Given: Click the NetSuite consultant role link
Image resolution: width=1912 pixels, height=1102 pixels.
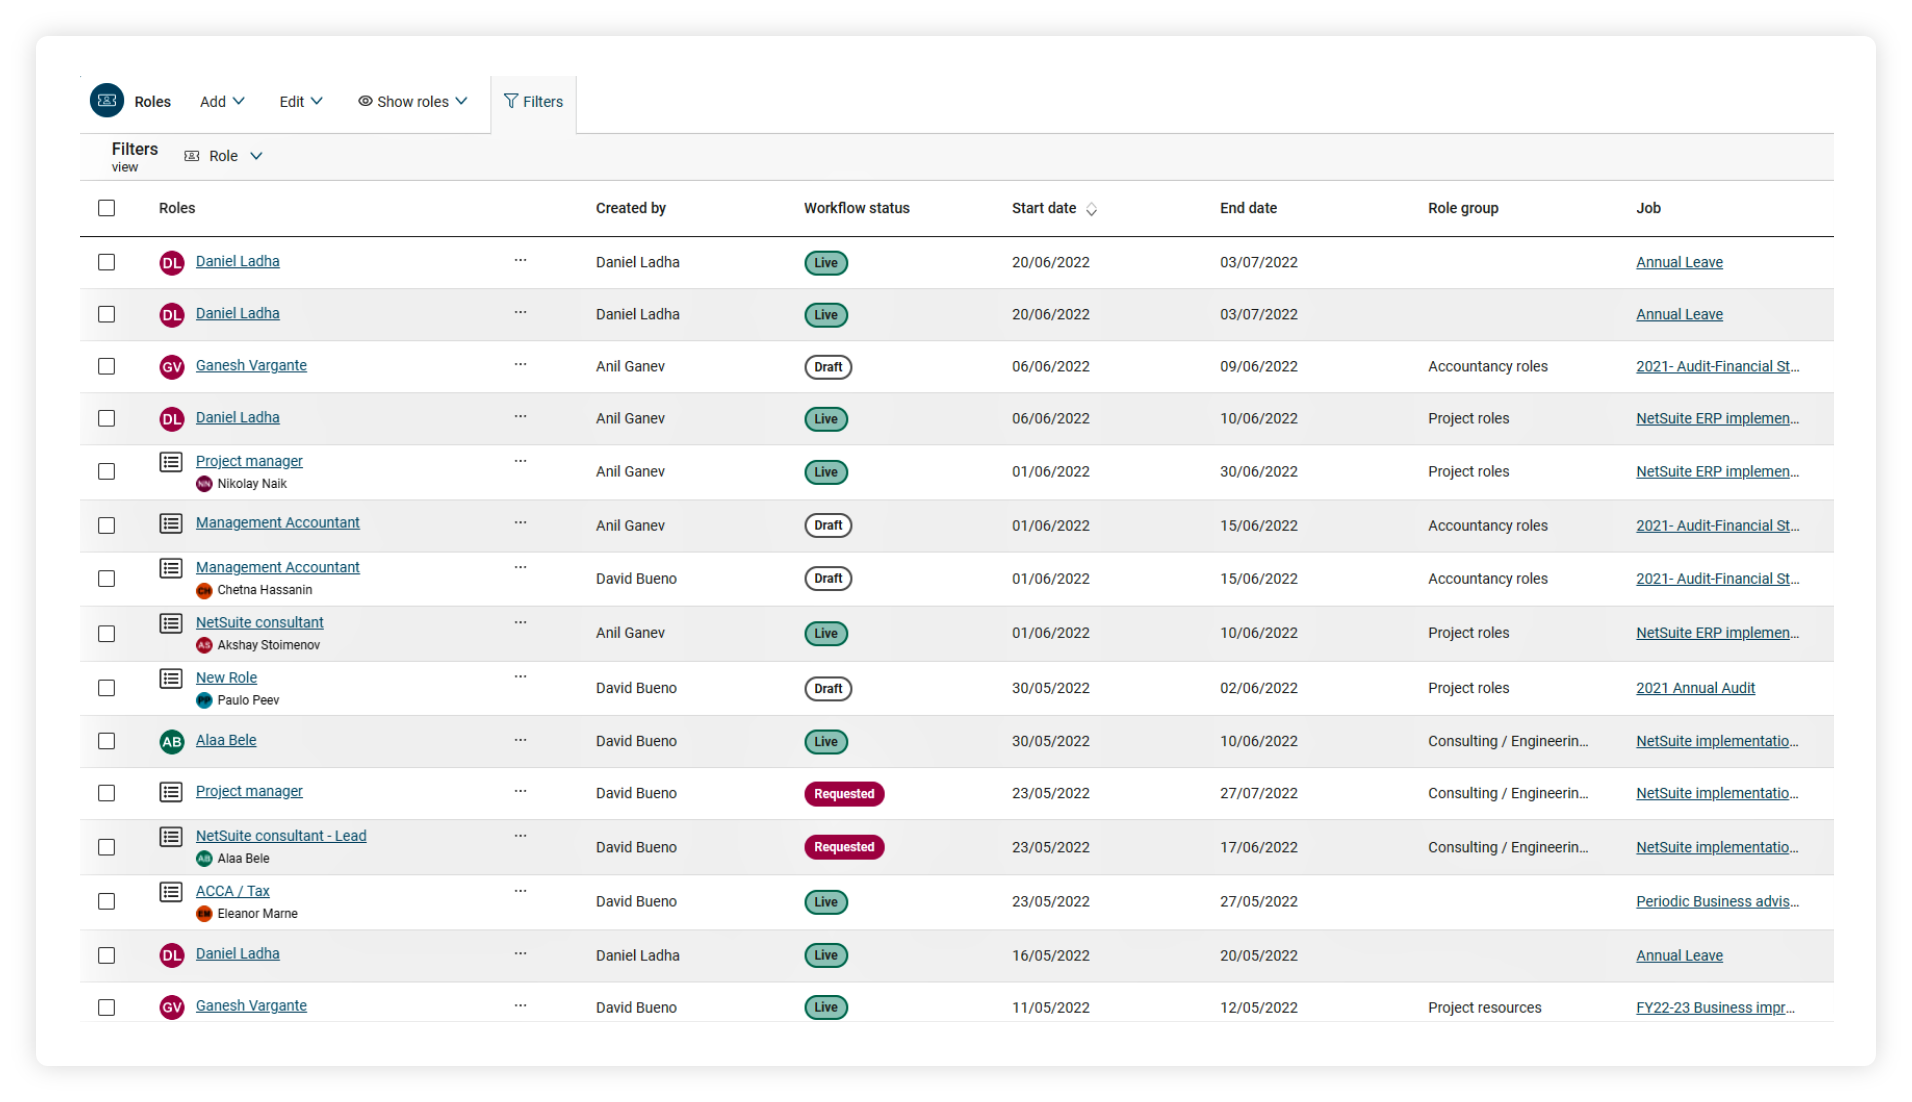Looking at the screenshot, I should 259,622.
